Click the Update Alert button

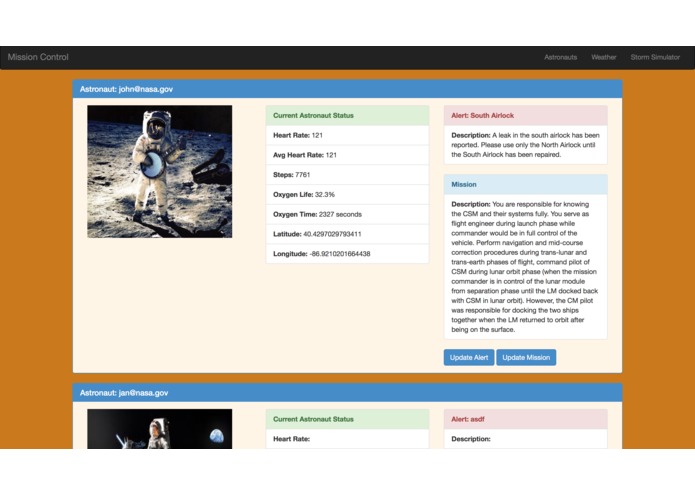469,358
